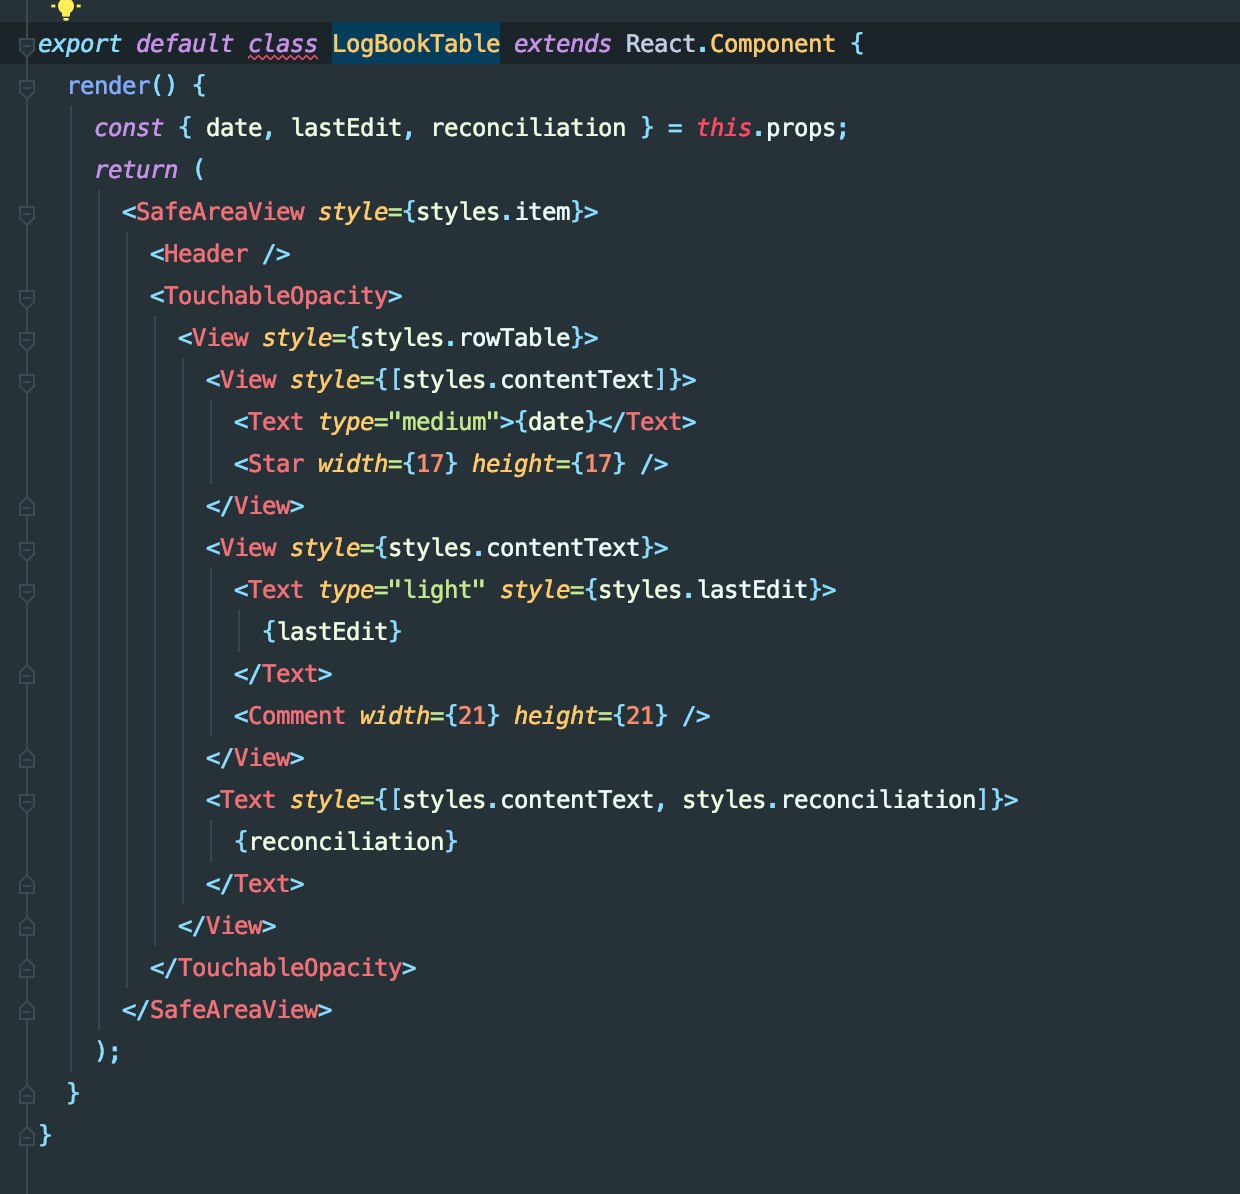Click the 'default' keyword
The image size is (1240, 1194).
click(184, 44)
